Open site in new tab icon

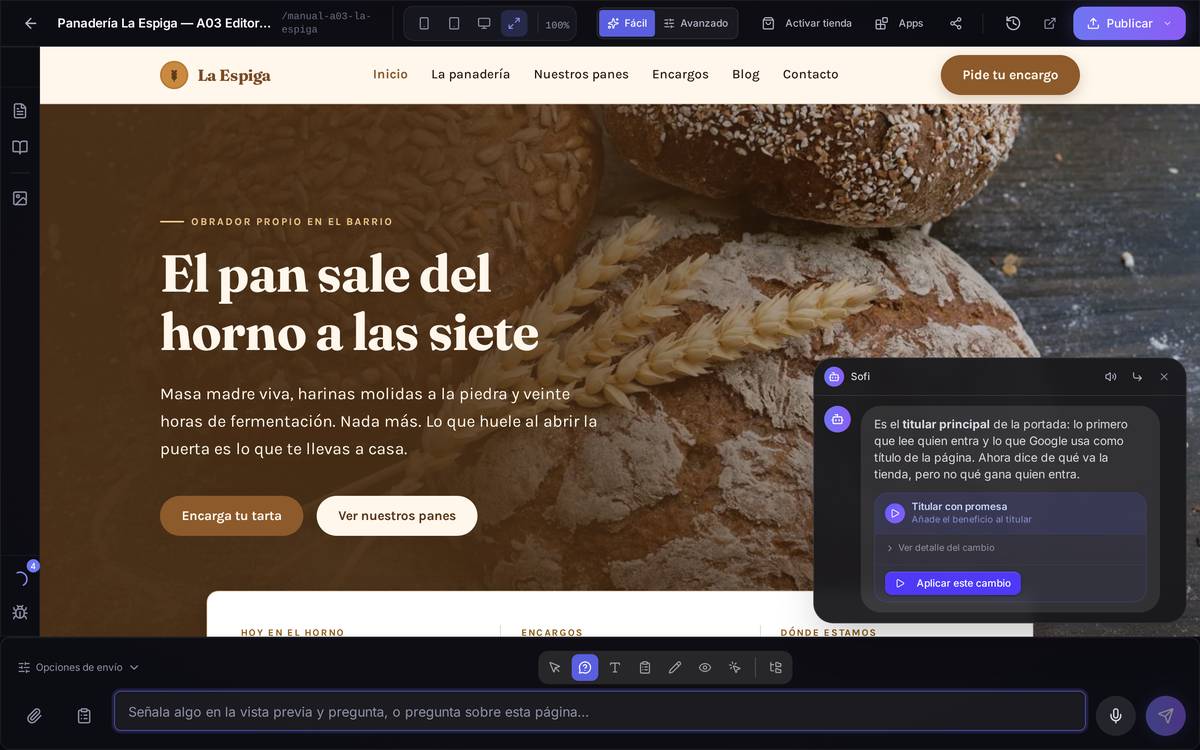tap(1050, 23)
